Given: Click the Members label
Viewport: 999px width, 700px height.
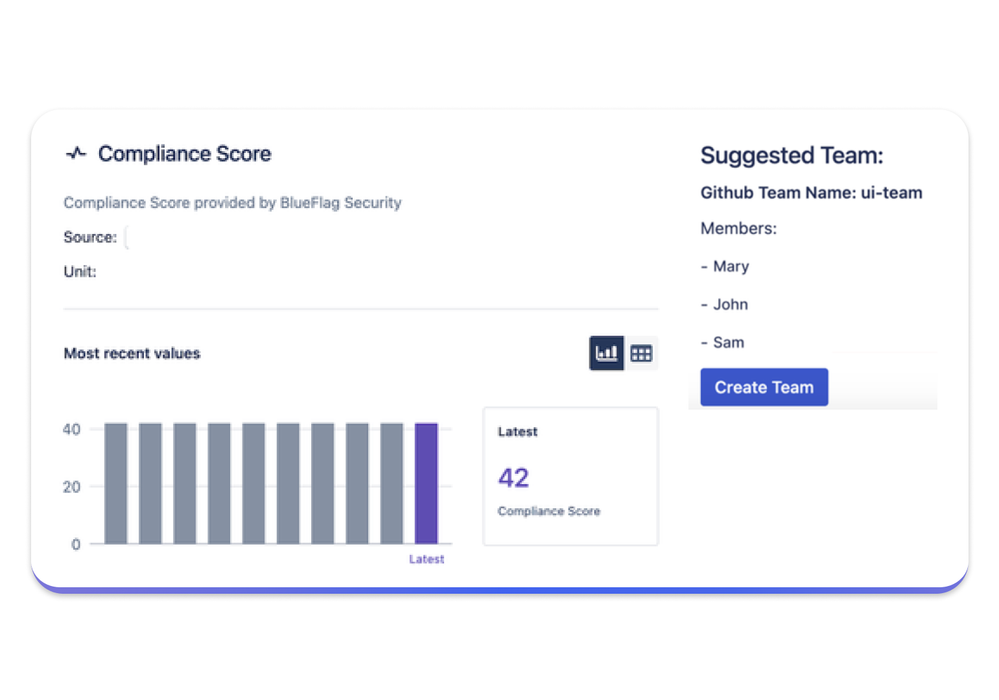Looking at the screenshot, I should coord(738,229).
